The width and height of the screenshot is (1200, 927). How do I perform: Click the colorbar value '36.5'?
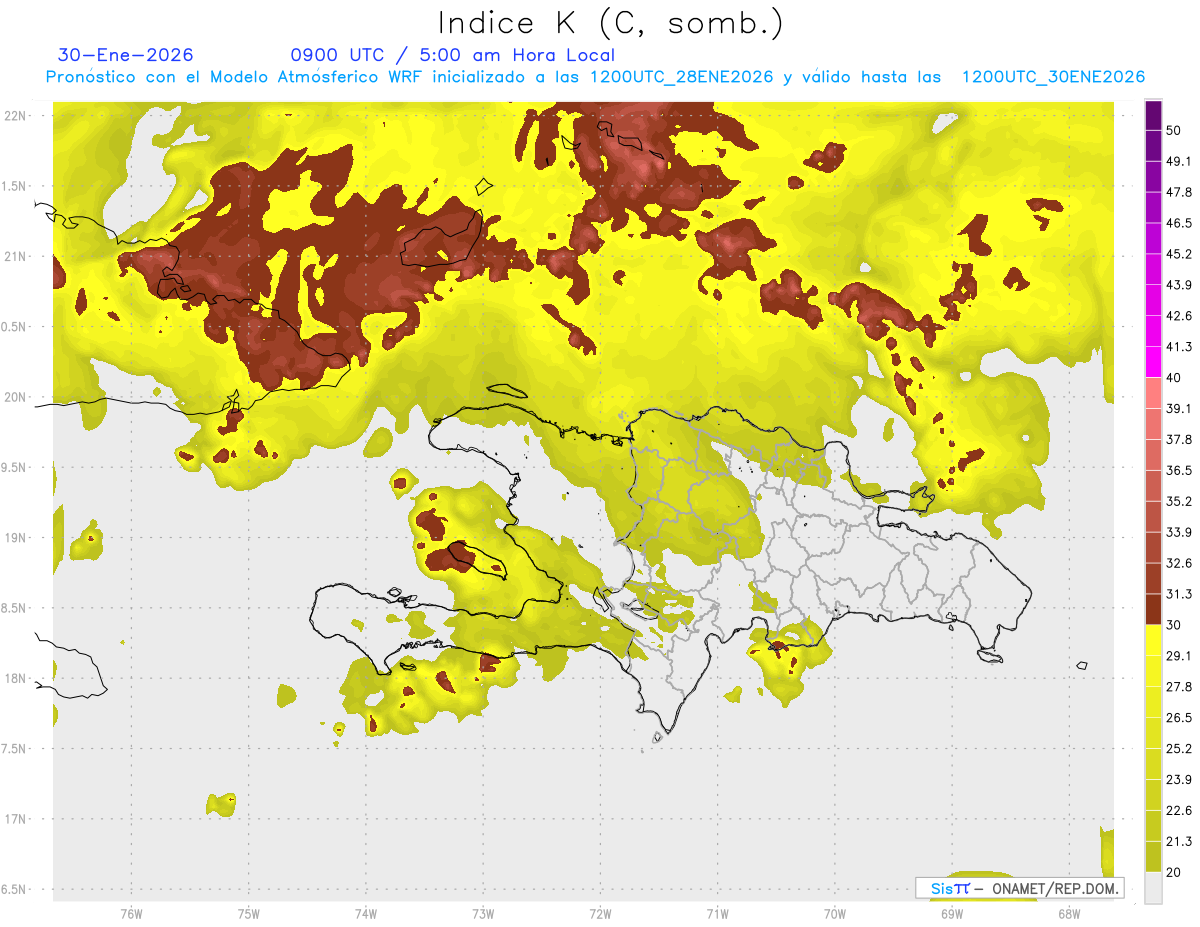pos(1179,470)
